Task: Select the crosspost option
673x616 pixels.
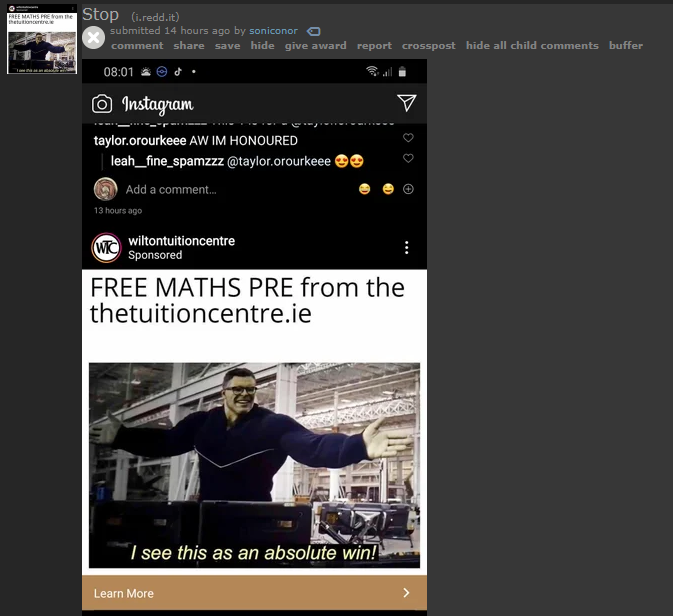Action: pyautogui.click(x=428, y=46)
